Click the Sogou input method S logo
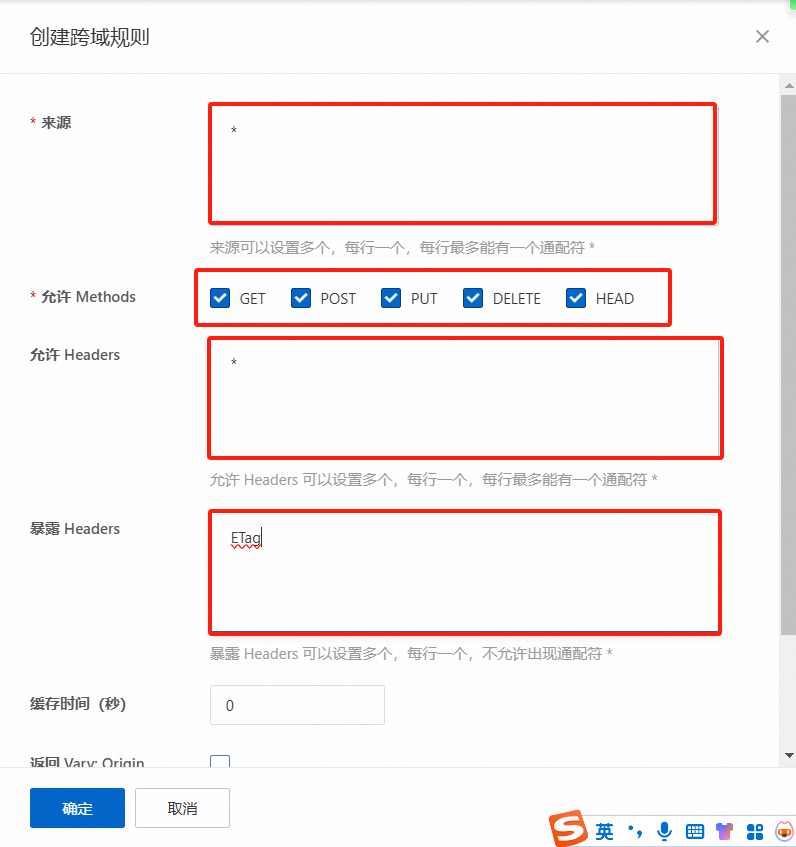This screenshot has height=847, width=796. pyautogui.click(x=568, y=828)
